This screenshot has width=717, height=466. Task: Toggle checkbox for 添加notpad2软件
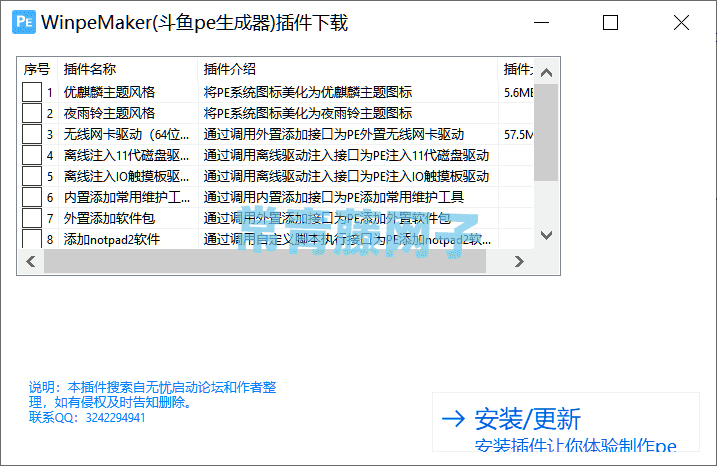[x=32, y=238]
